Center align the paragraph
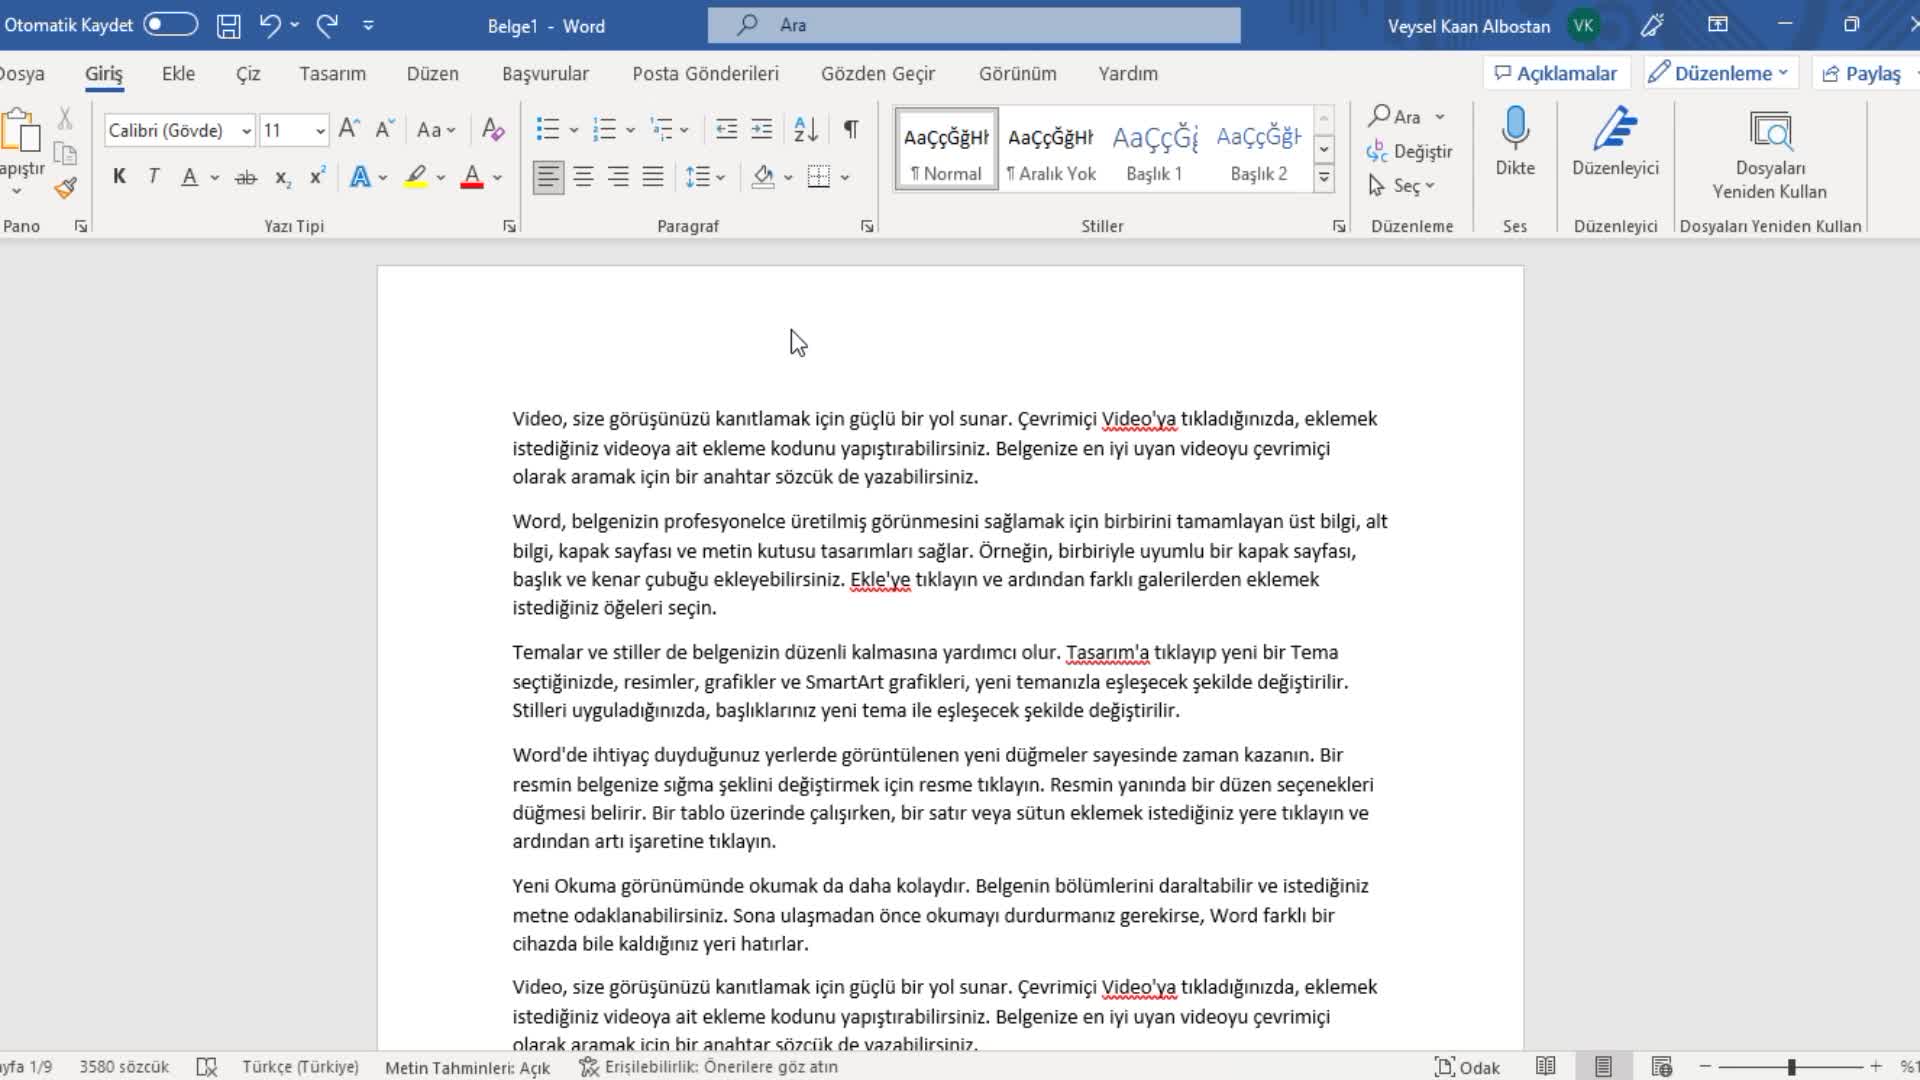The image size is (1920, 1080). point(584,177)
